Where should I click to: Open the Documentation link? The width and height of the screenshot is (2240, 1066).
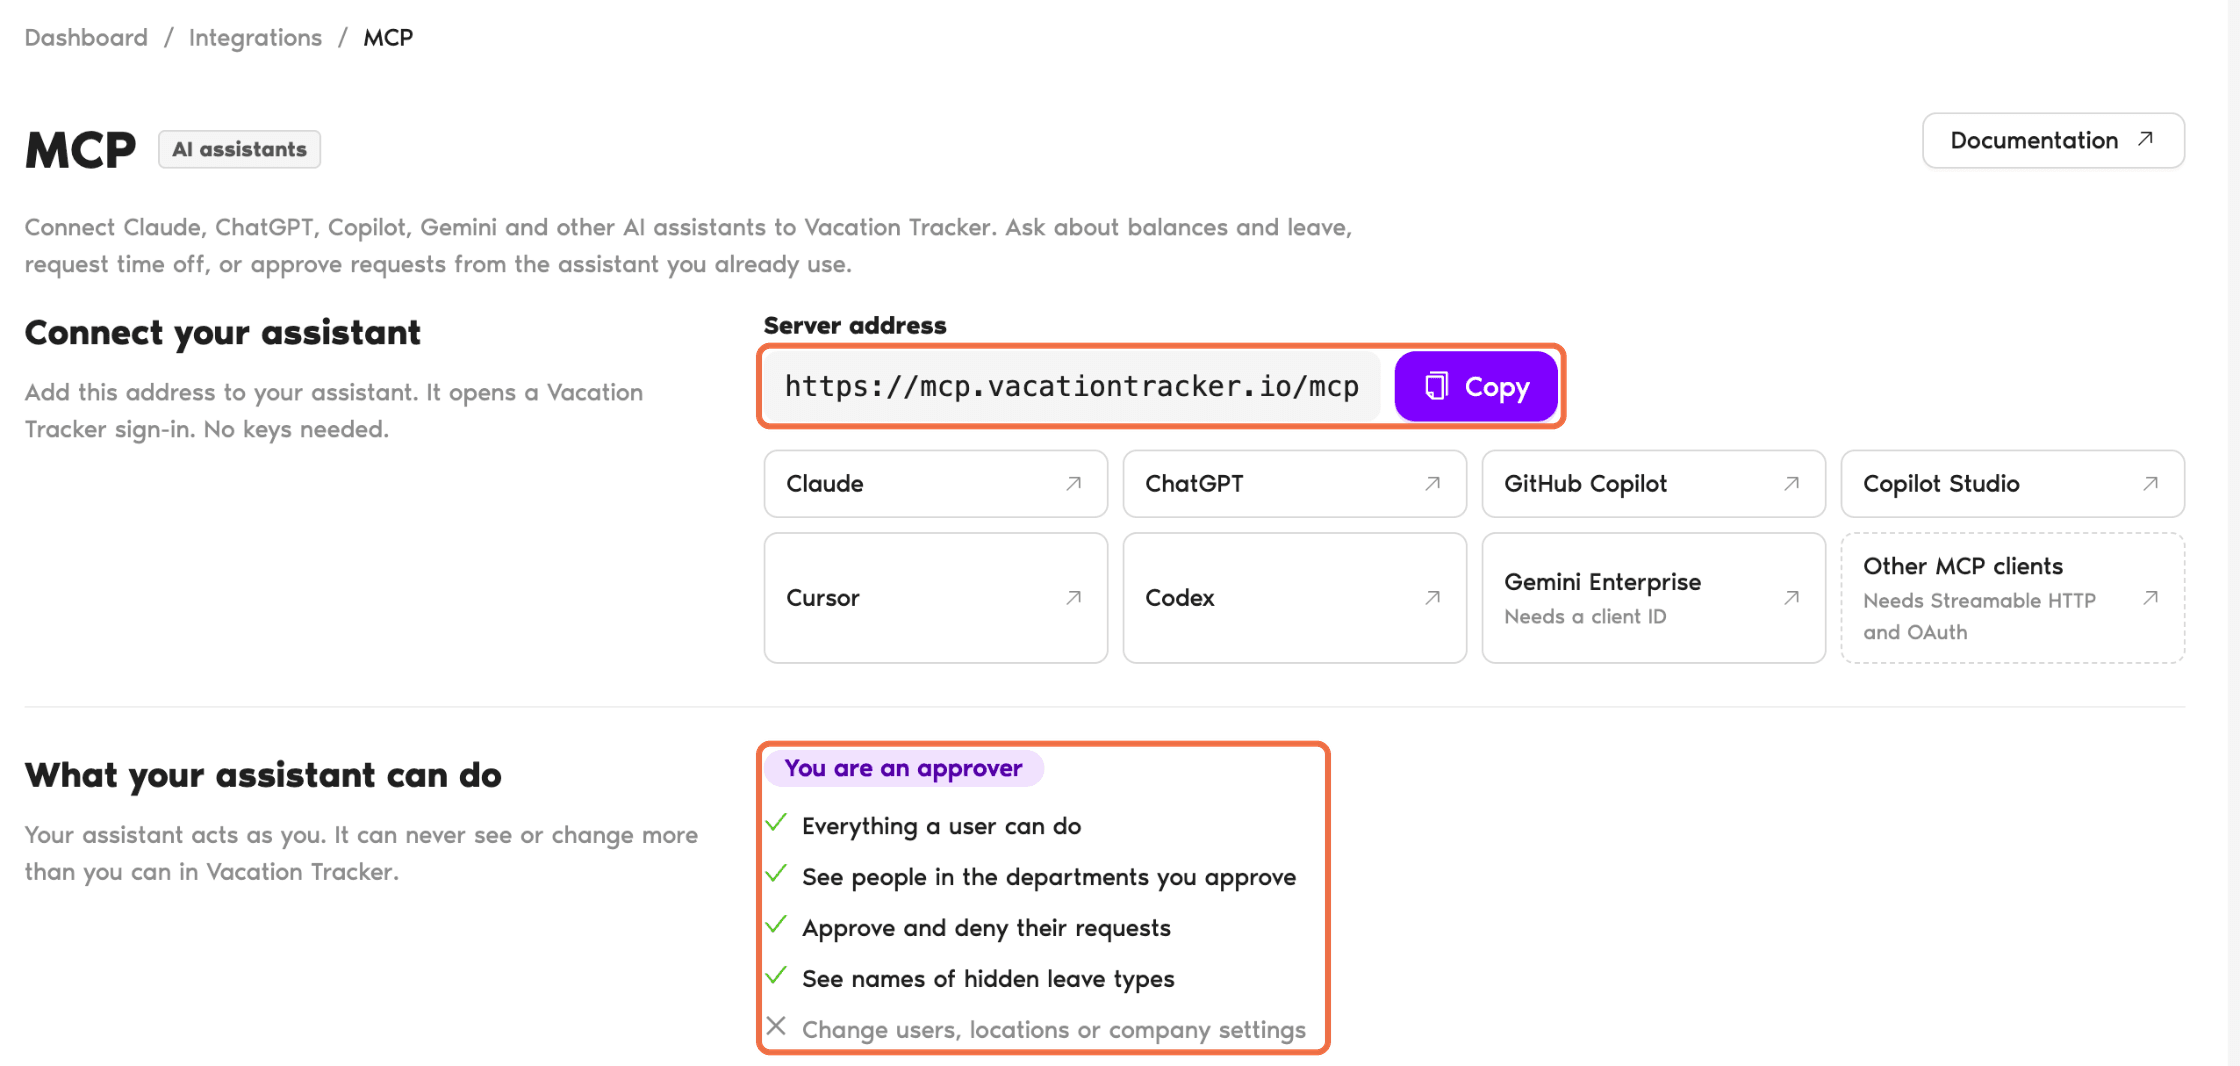click(x=2053, y=141)
